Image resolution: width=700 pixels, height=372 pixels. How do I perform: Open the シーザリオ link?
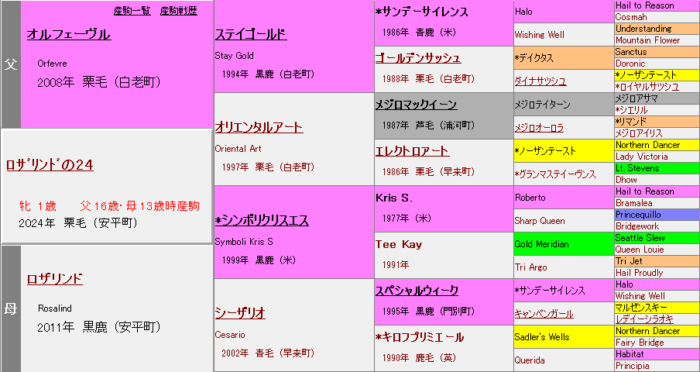pyautogui.click(x=240, y=313)
